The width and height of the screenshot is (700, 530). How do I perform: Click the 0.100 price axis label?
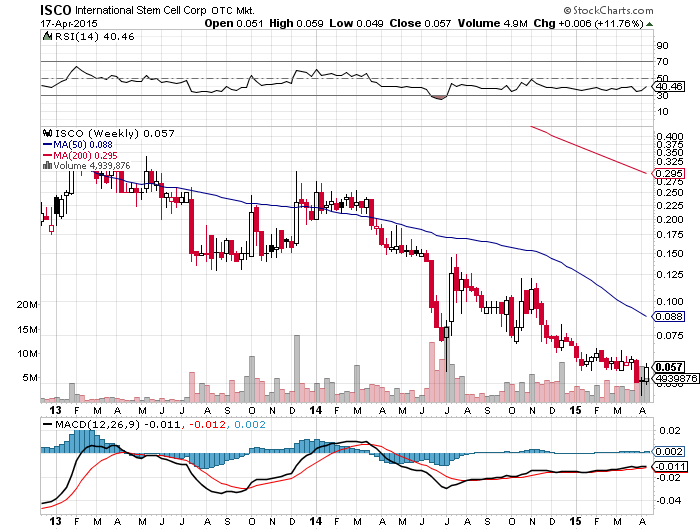[x=670, y=301]
